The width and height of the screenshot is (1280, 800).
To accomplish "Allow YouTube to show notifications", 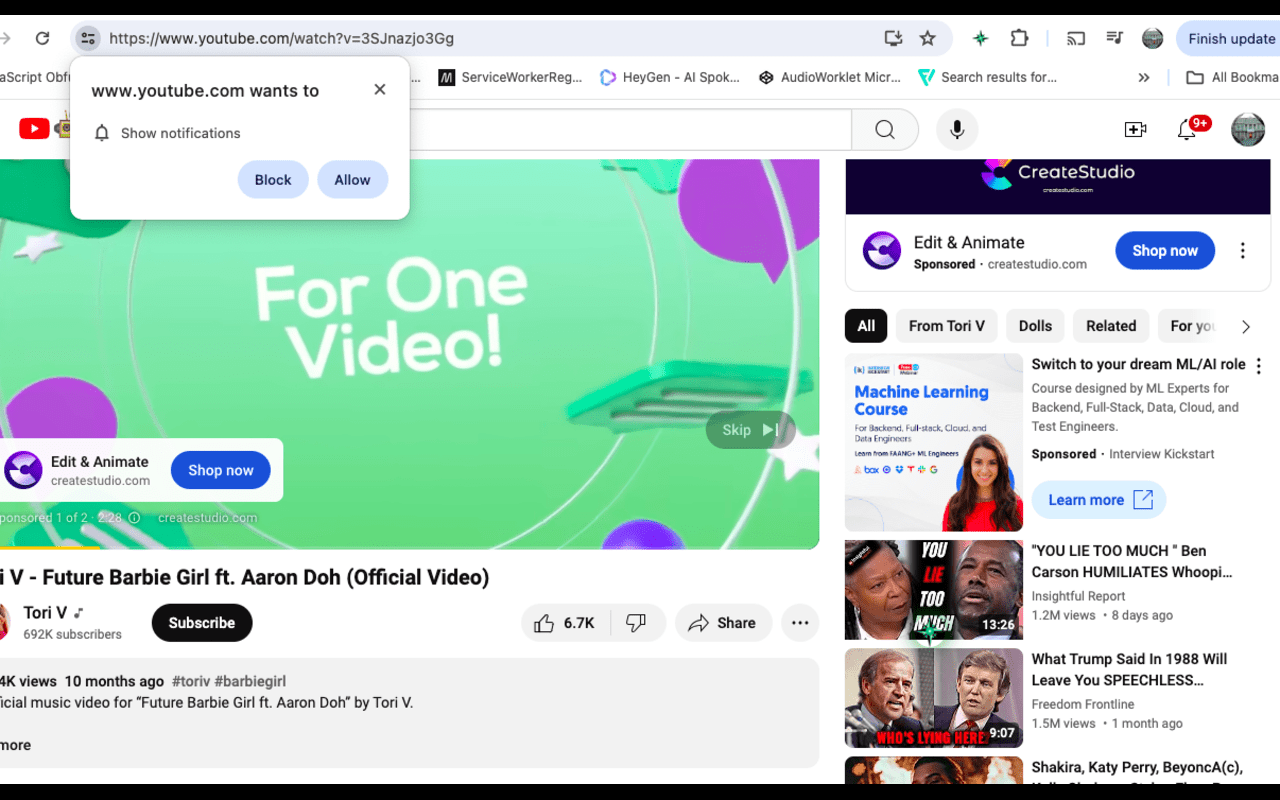I will [x=352, y=180].
